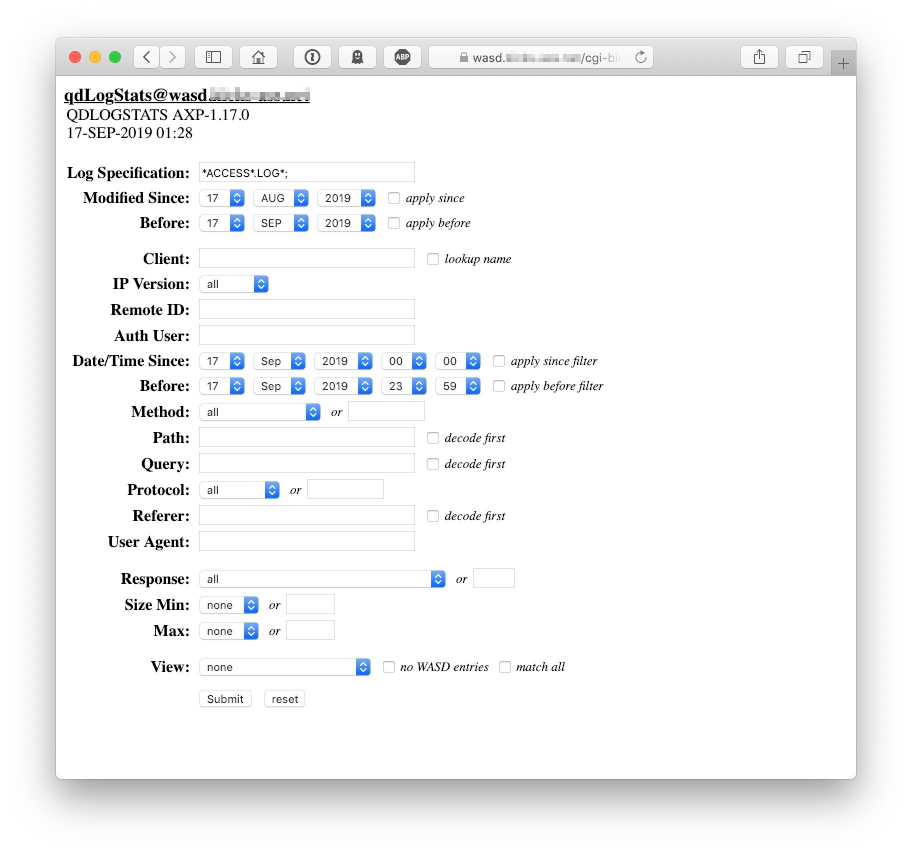Show the Safari sidebar
Screen dimensions: 912x853
tap(213, 57)
